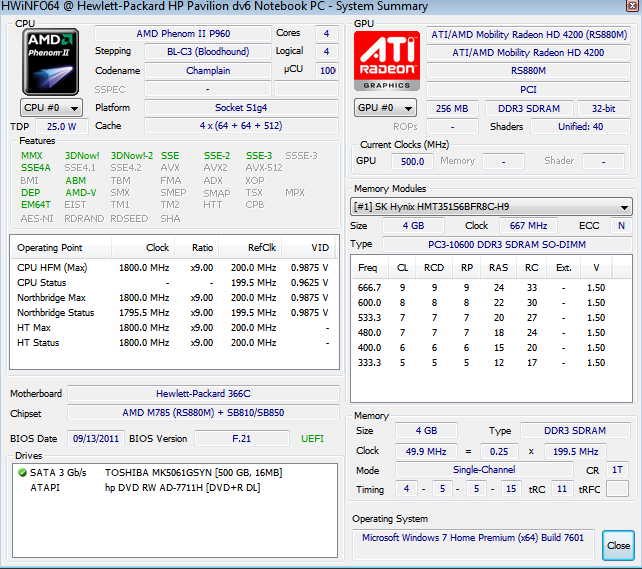The image size is (642, 569).
Task: Click the EM64T feature label
Action: pos(36,205)
